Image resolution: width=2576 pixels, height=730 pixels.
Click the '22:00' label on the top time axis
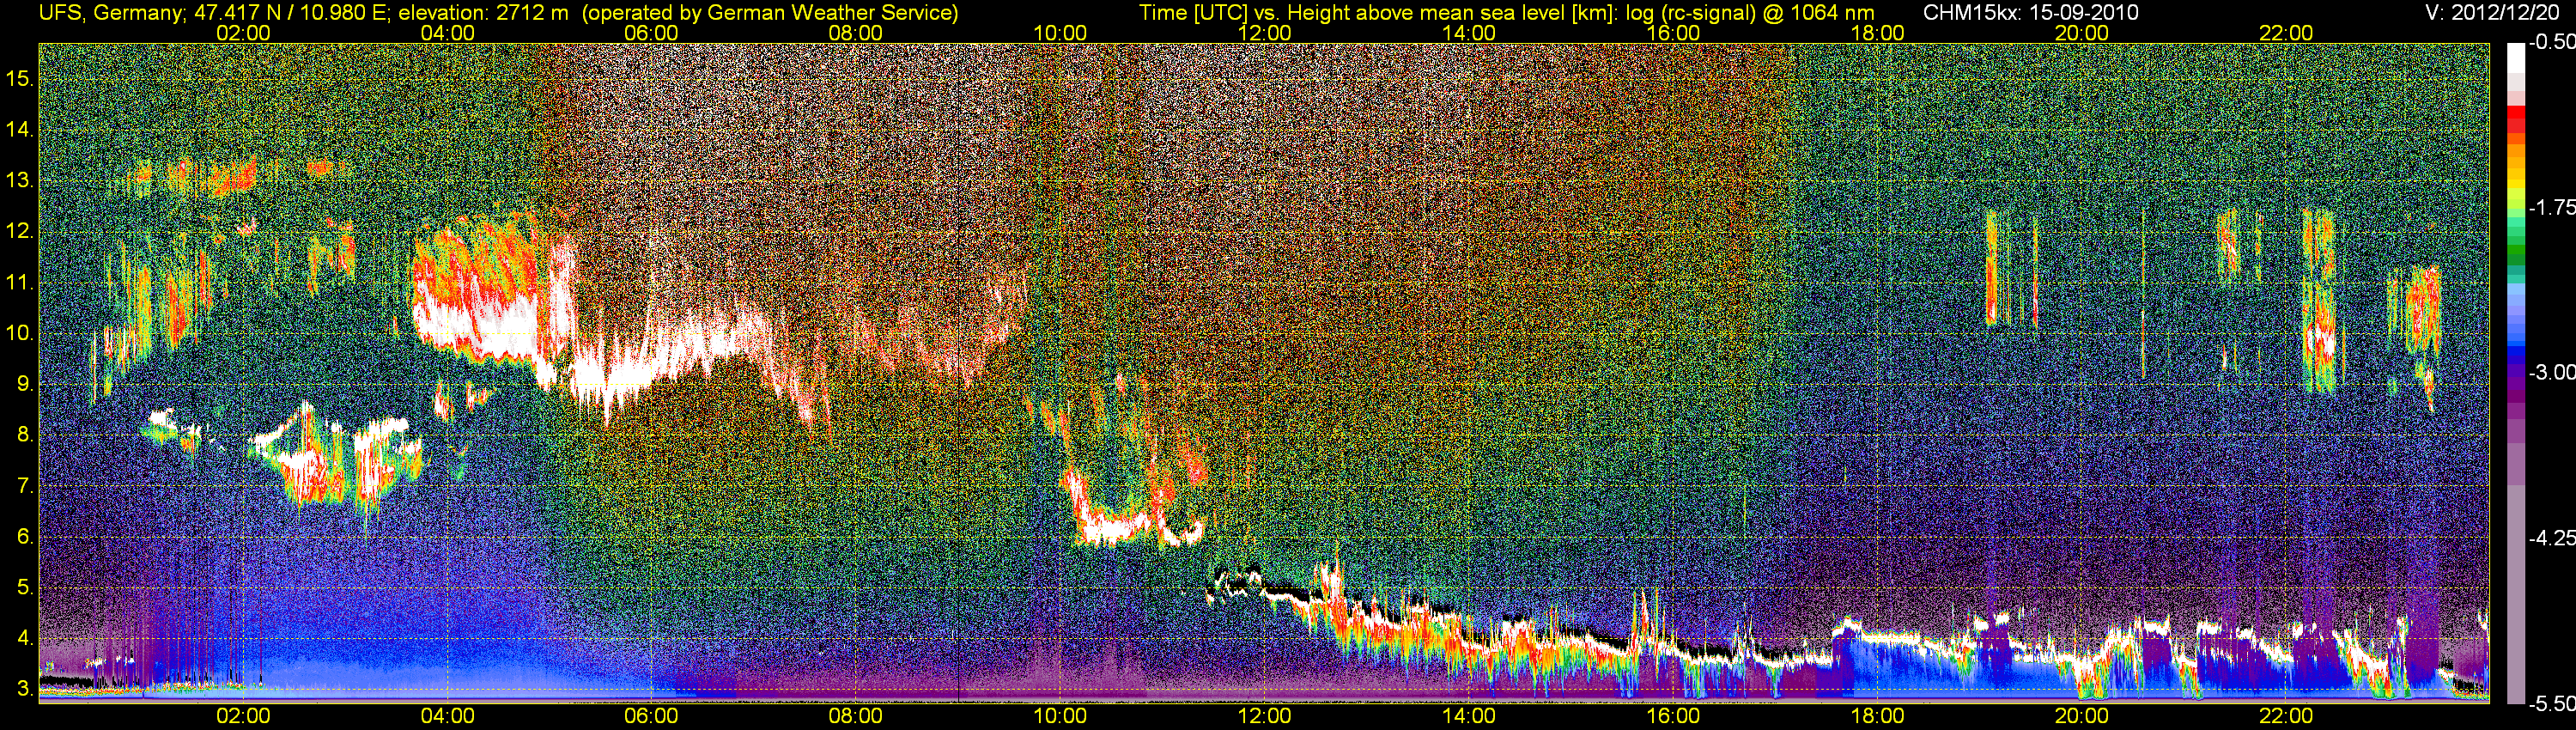(2286, 33)
